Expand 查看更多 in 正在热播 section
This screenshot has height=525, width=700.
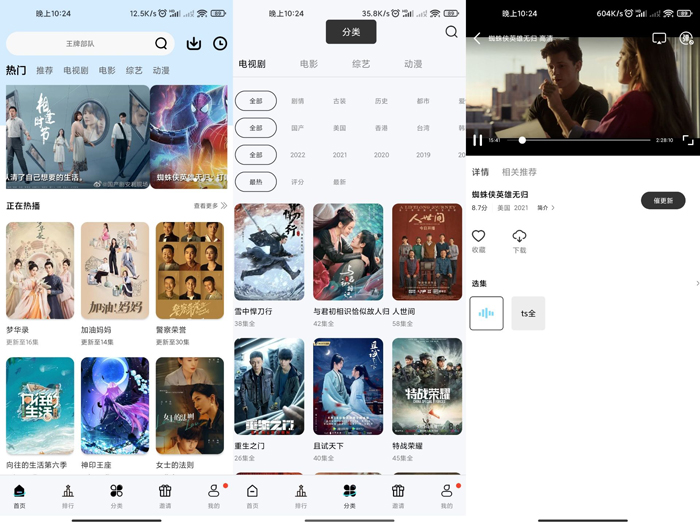point(210,206)
